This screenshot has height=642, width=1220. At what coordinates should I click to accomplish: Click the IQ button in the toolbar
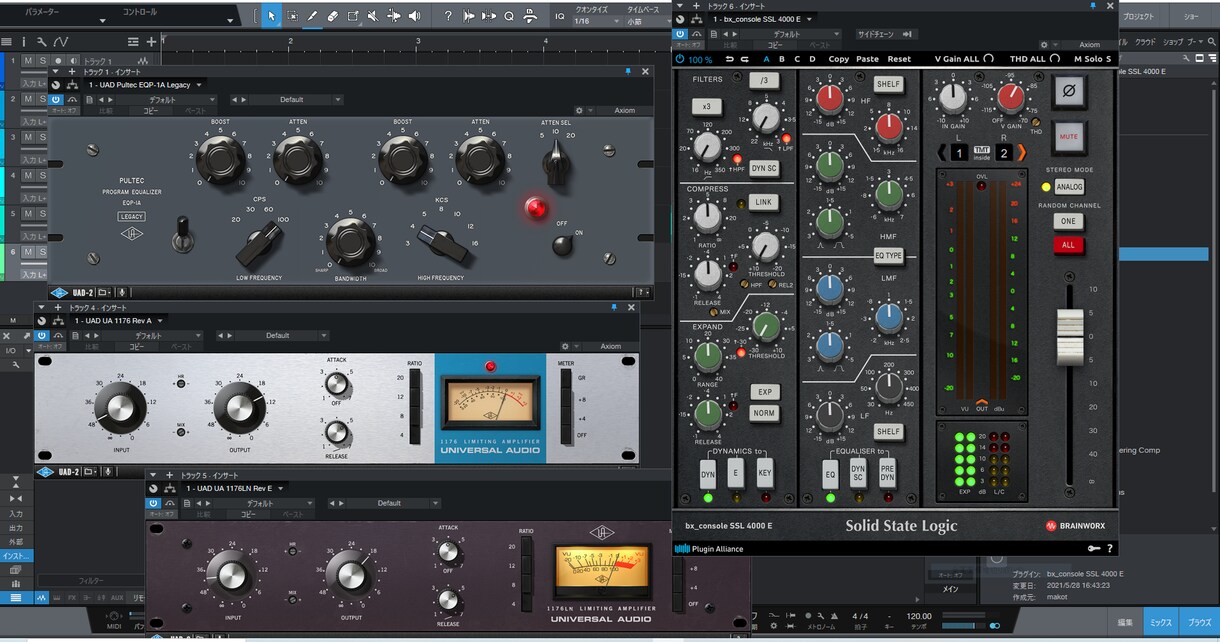(559, 16)
